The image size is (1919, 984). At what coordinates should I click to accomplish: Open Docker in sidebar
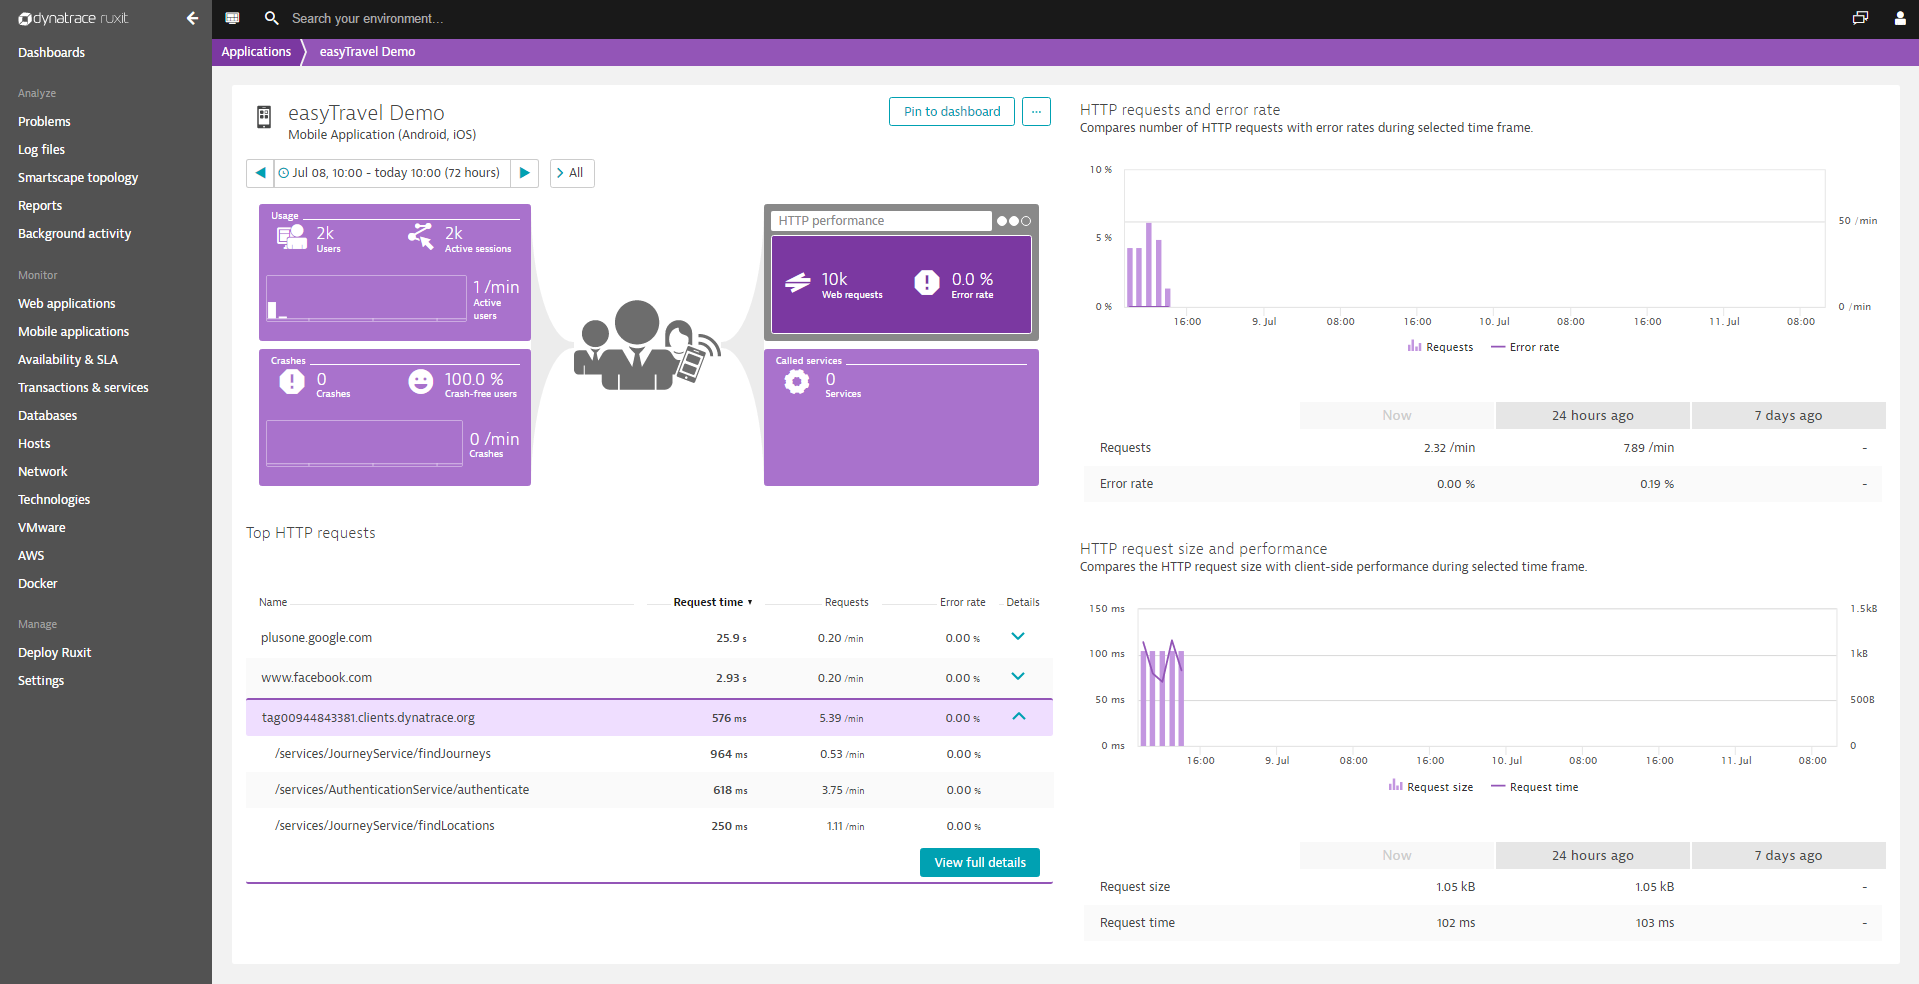pyautogui.click(x=37, y=583)
